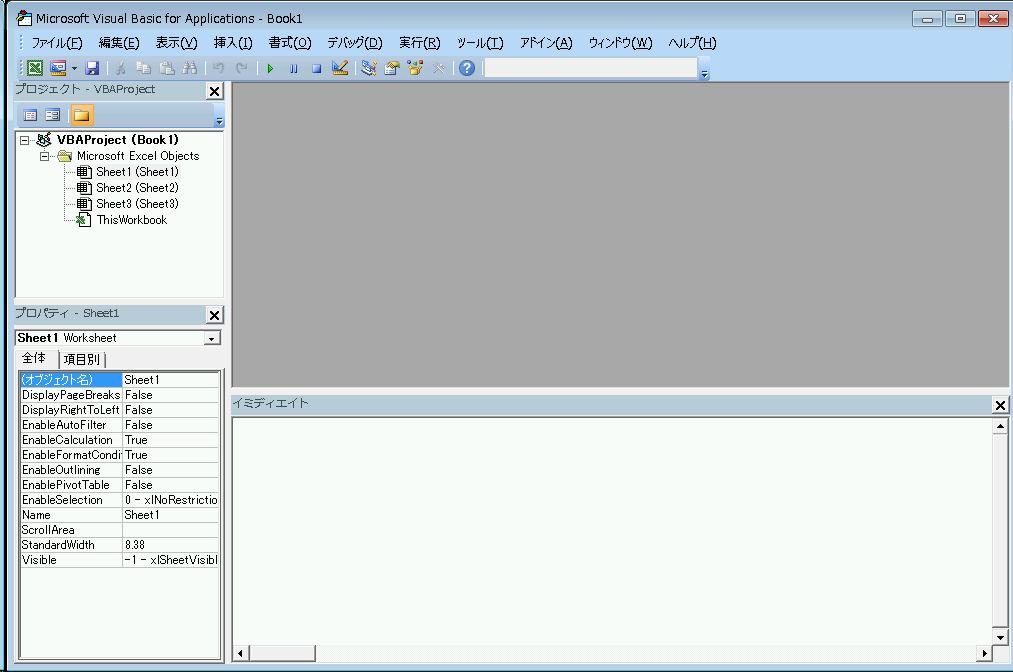
Task: Open Project Explorer icon in toolbar
Action: [369, 69]
